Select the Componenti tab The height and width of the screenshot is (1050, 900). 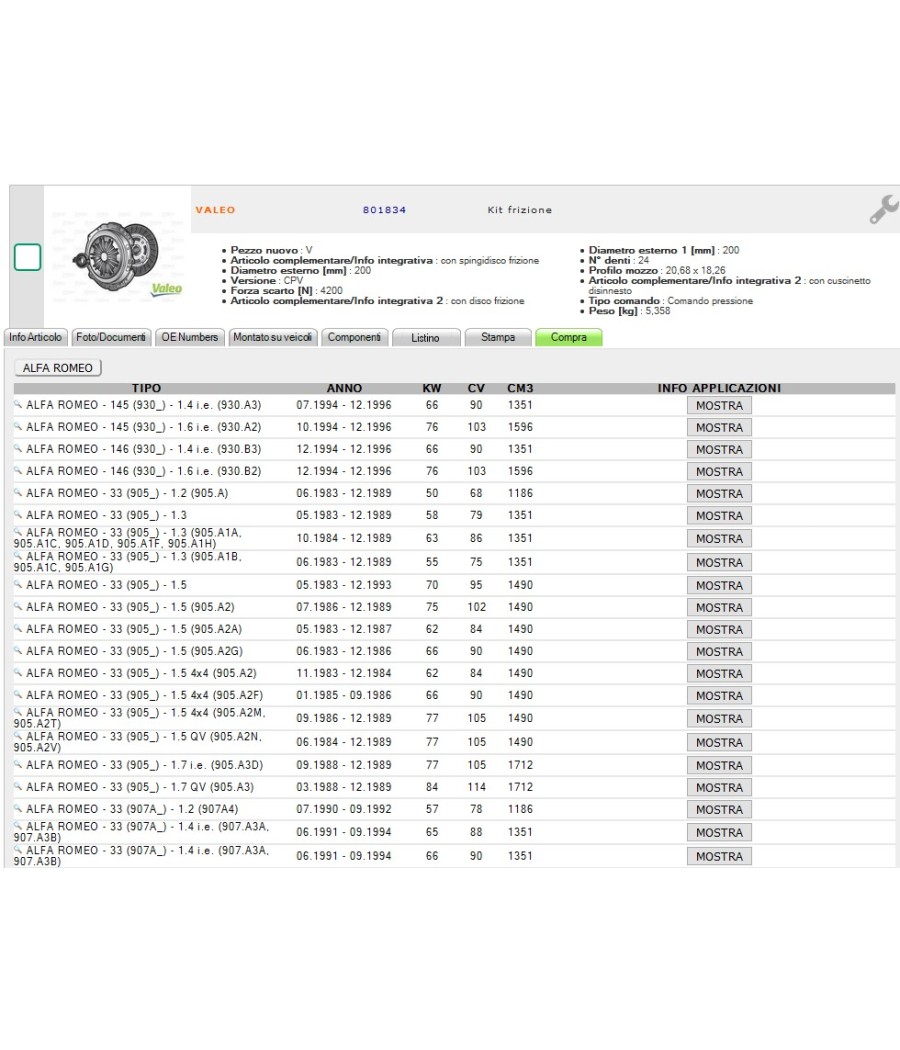354,338
